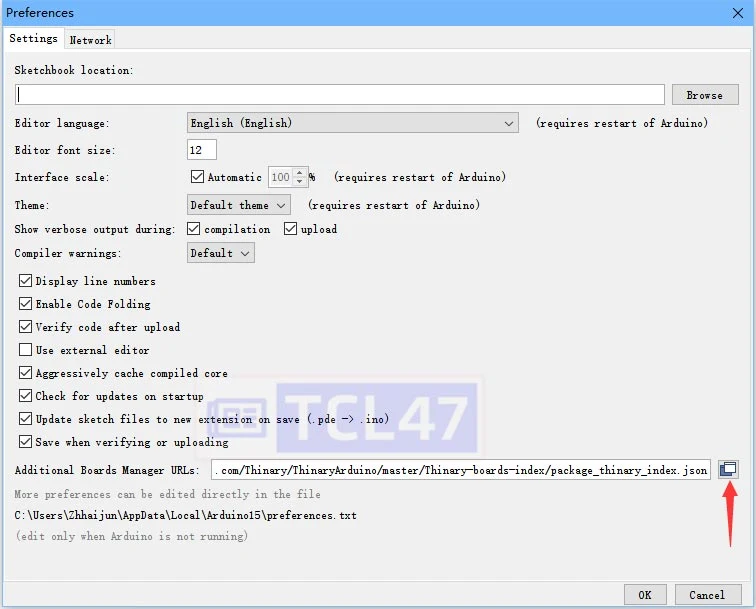Open the preferences.txt file path link

click(186, 515)
